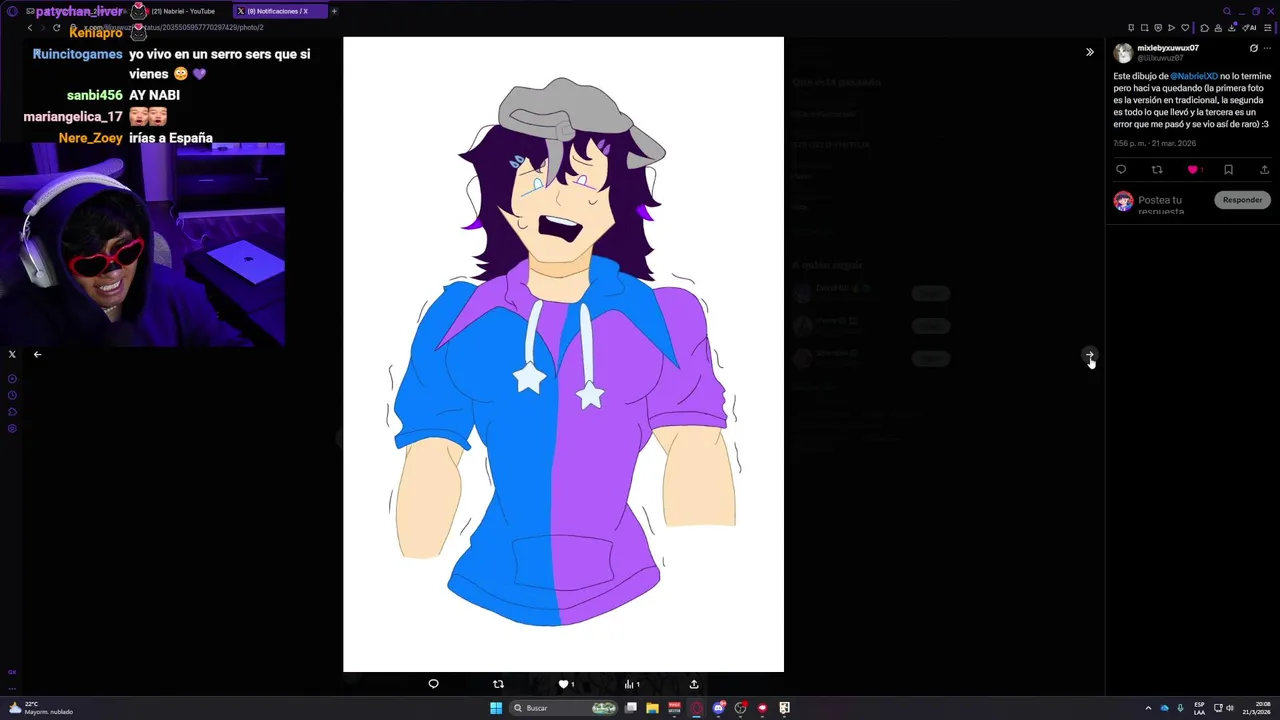This screenshot has height=720, width=1280.
Task: Click the Grok icon beside the post author
Action: point(1254,48)
